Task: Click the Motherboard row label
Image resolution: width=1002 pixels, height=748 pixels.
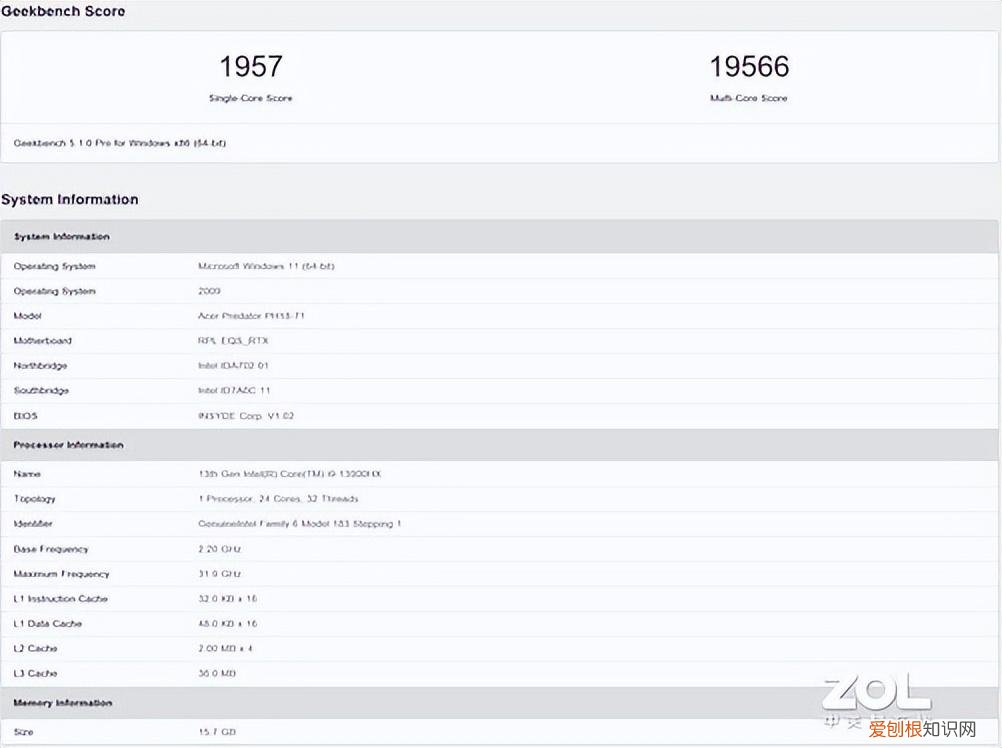Action: click(43, 341)
